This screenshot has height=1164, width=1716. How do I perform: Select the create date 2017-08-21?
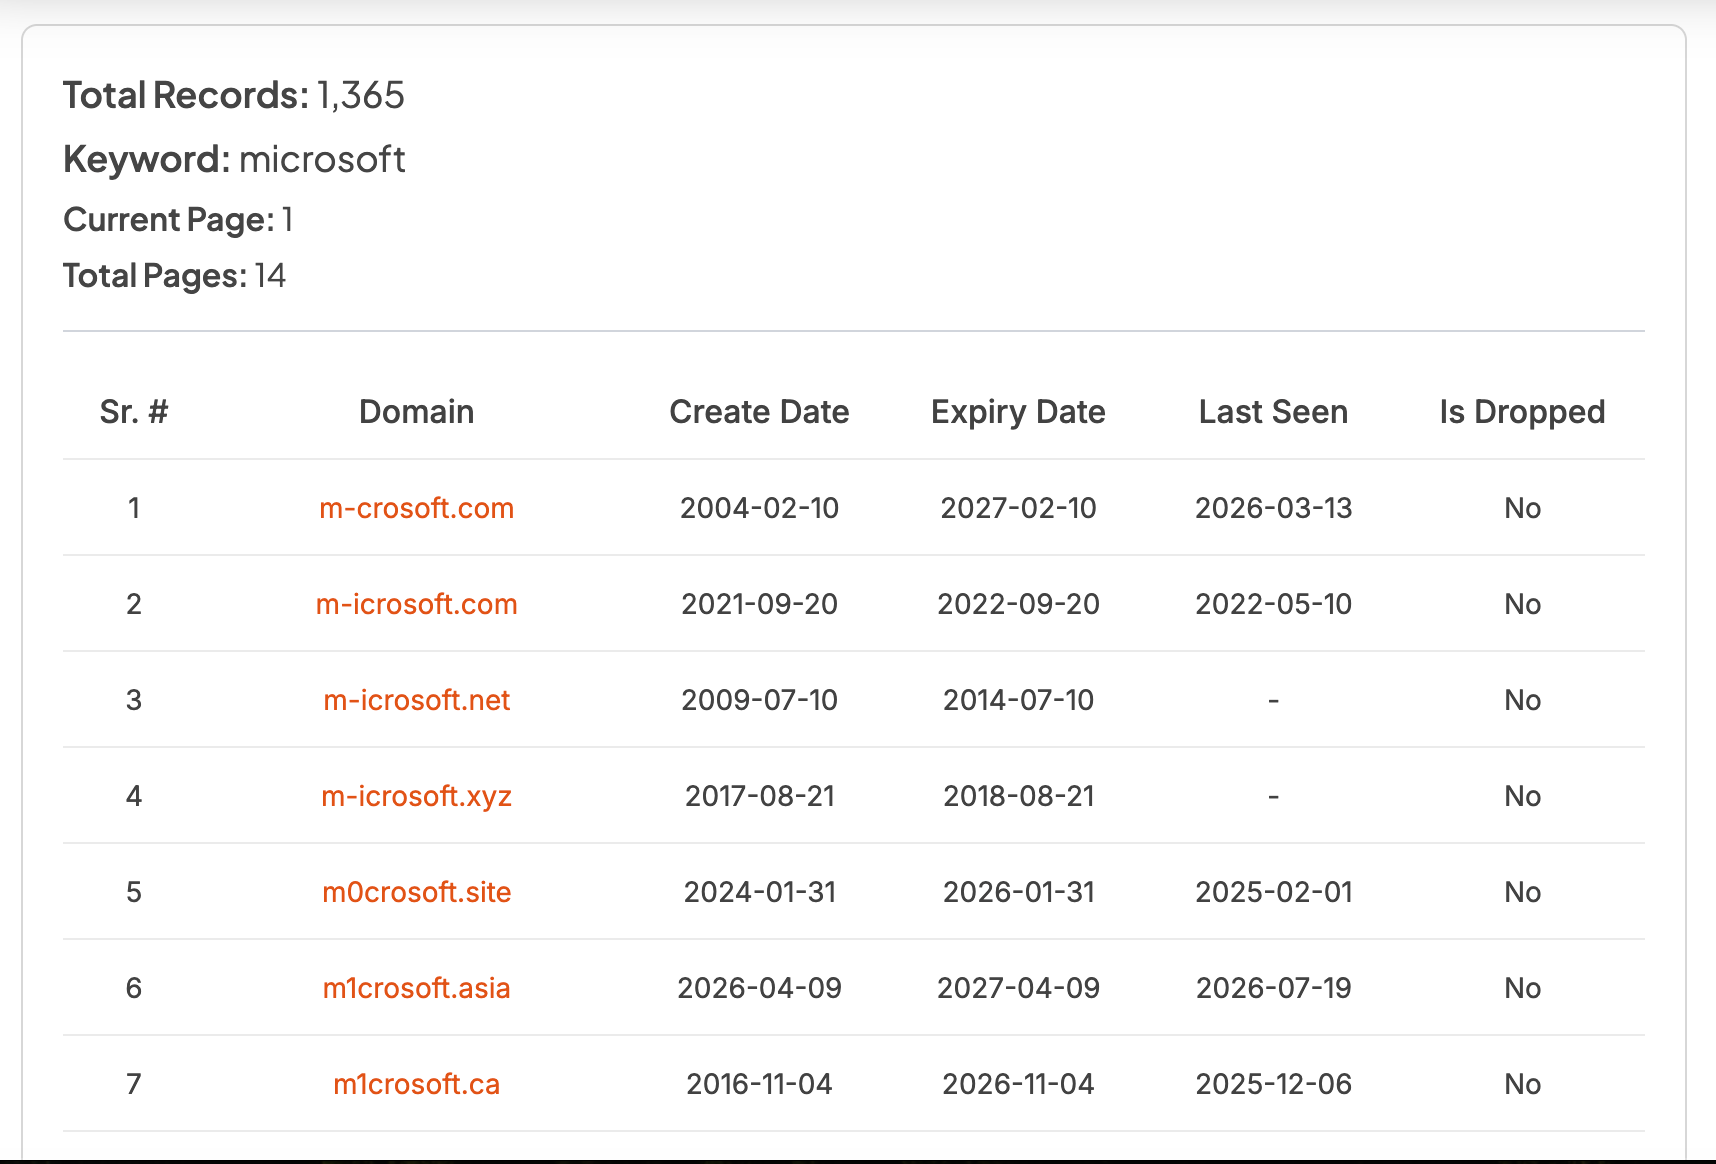click(759, 796)
